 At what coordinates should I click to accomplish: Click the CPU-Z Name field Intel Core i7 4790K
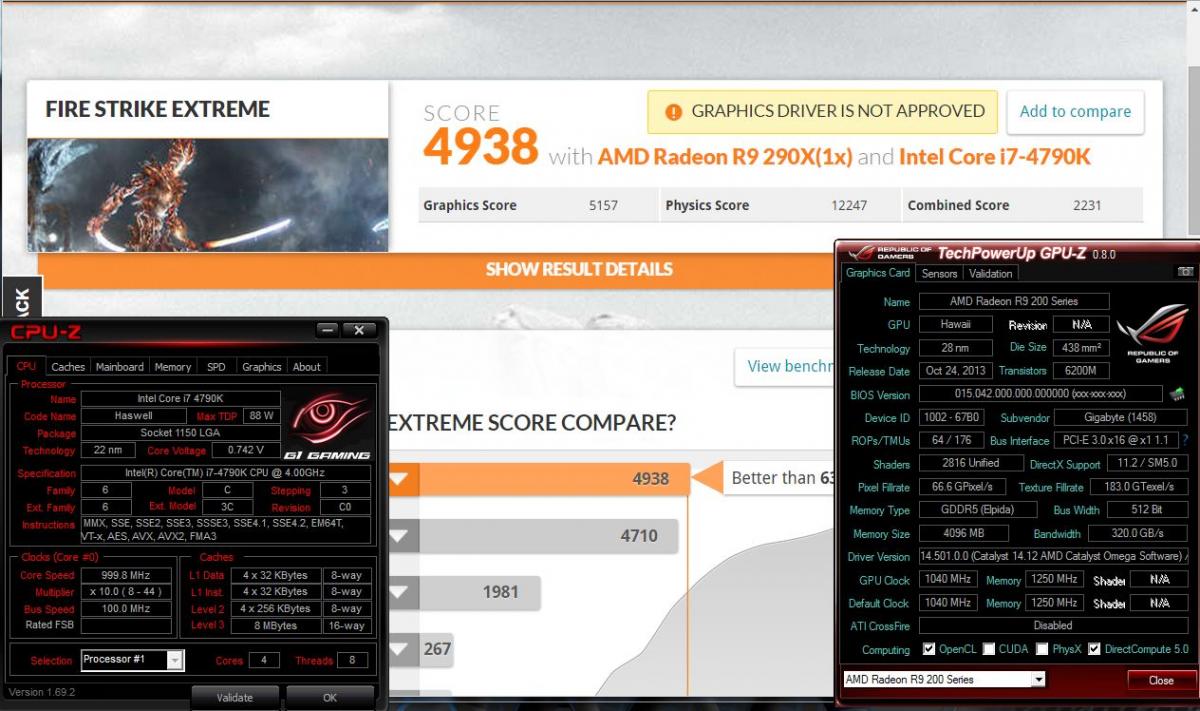[x=180, y=398]
